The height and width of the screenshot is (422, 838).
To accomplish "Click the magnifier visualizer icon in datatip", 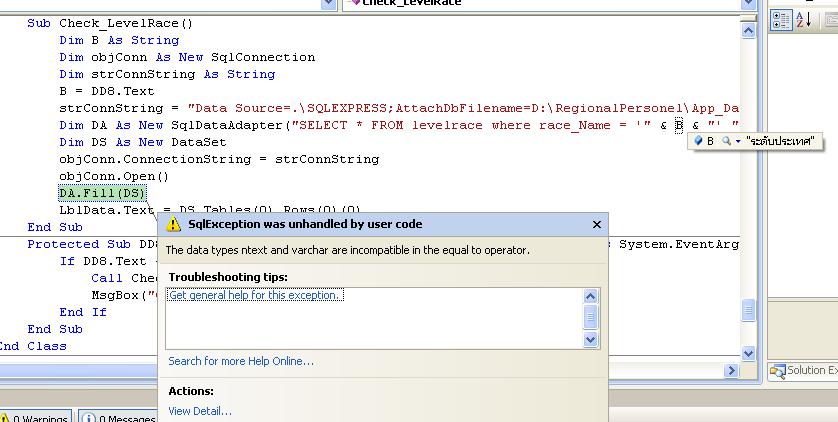I will [x=726, y=141].
